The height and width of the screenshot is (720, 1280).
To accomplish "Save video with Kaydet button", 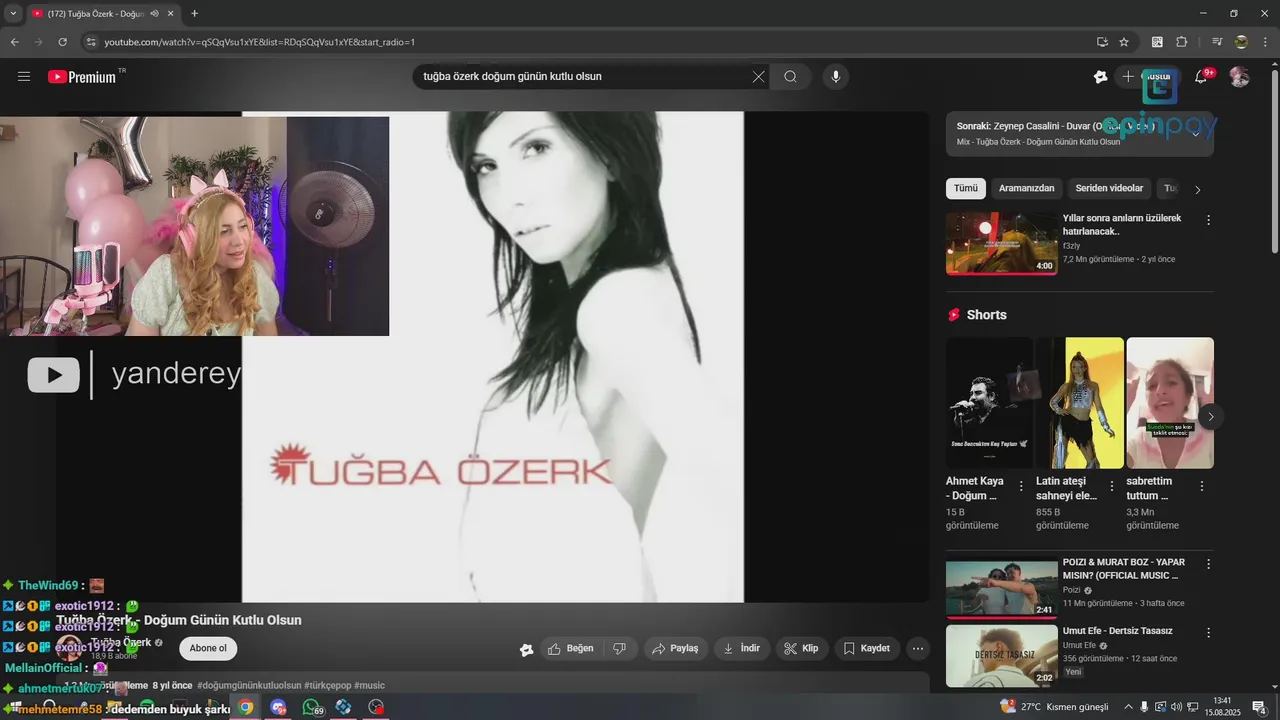I will pos(867,648).
